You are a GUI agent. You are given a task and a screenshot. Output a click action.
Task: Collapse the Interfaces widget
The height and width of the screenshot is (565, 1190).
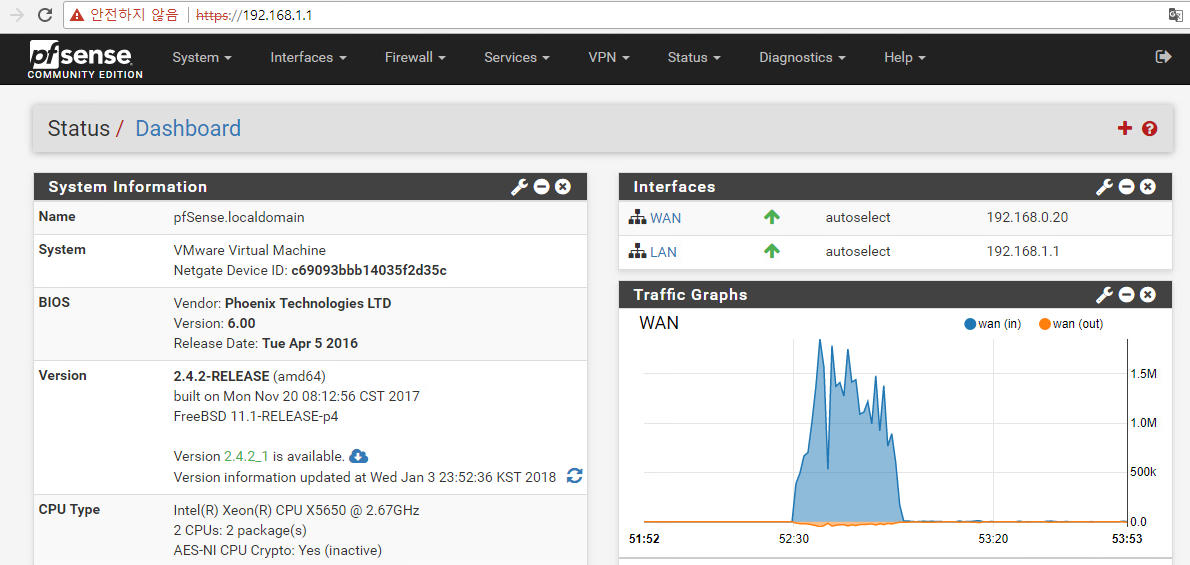(x=1127, y=187)
